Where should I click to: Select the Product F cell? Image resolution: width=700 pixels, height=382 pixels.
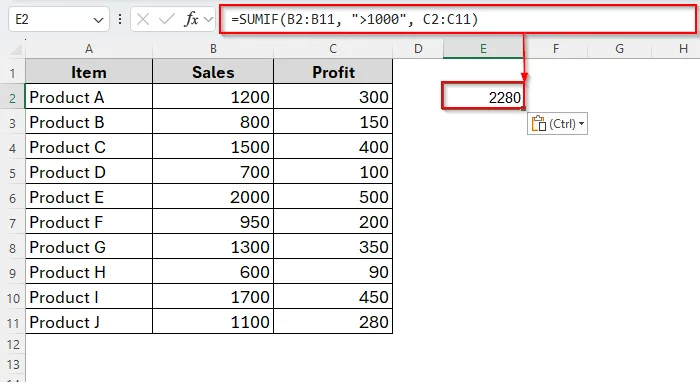coord(89,222)
